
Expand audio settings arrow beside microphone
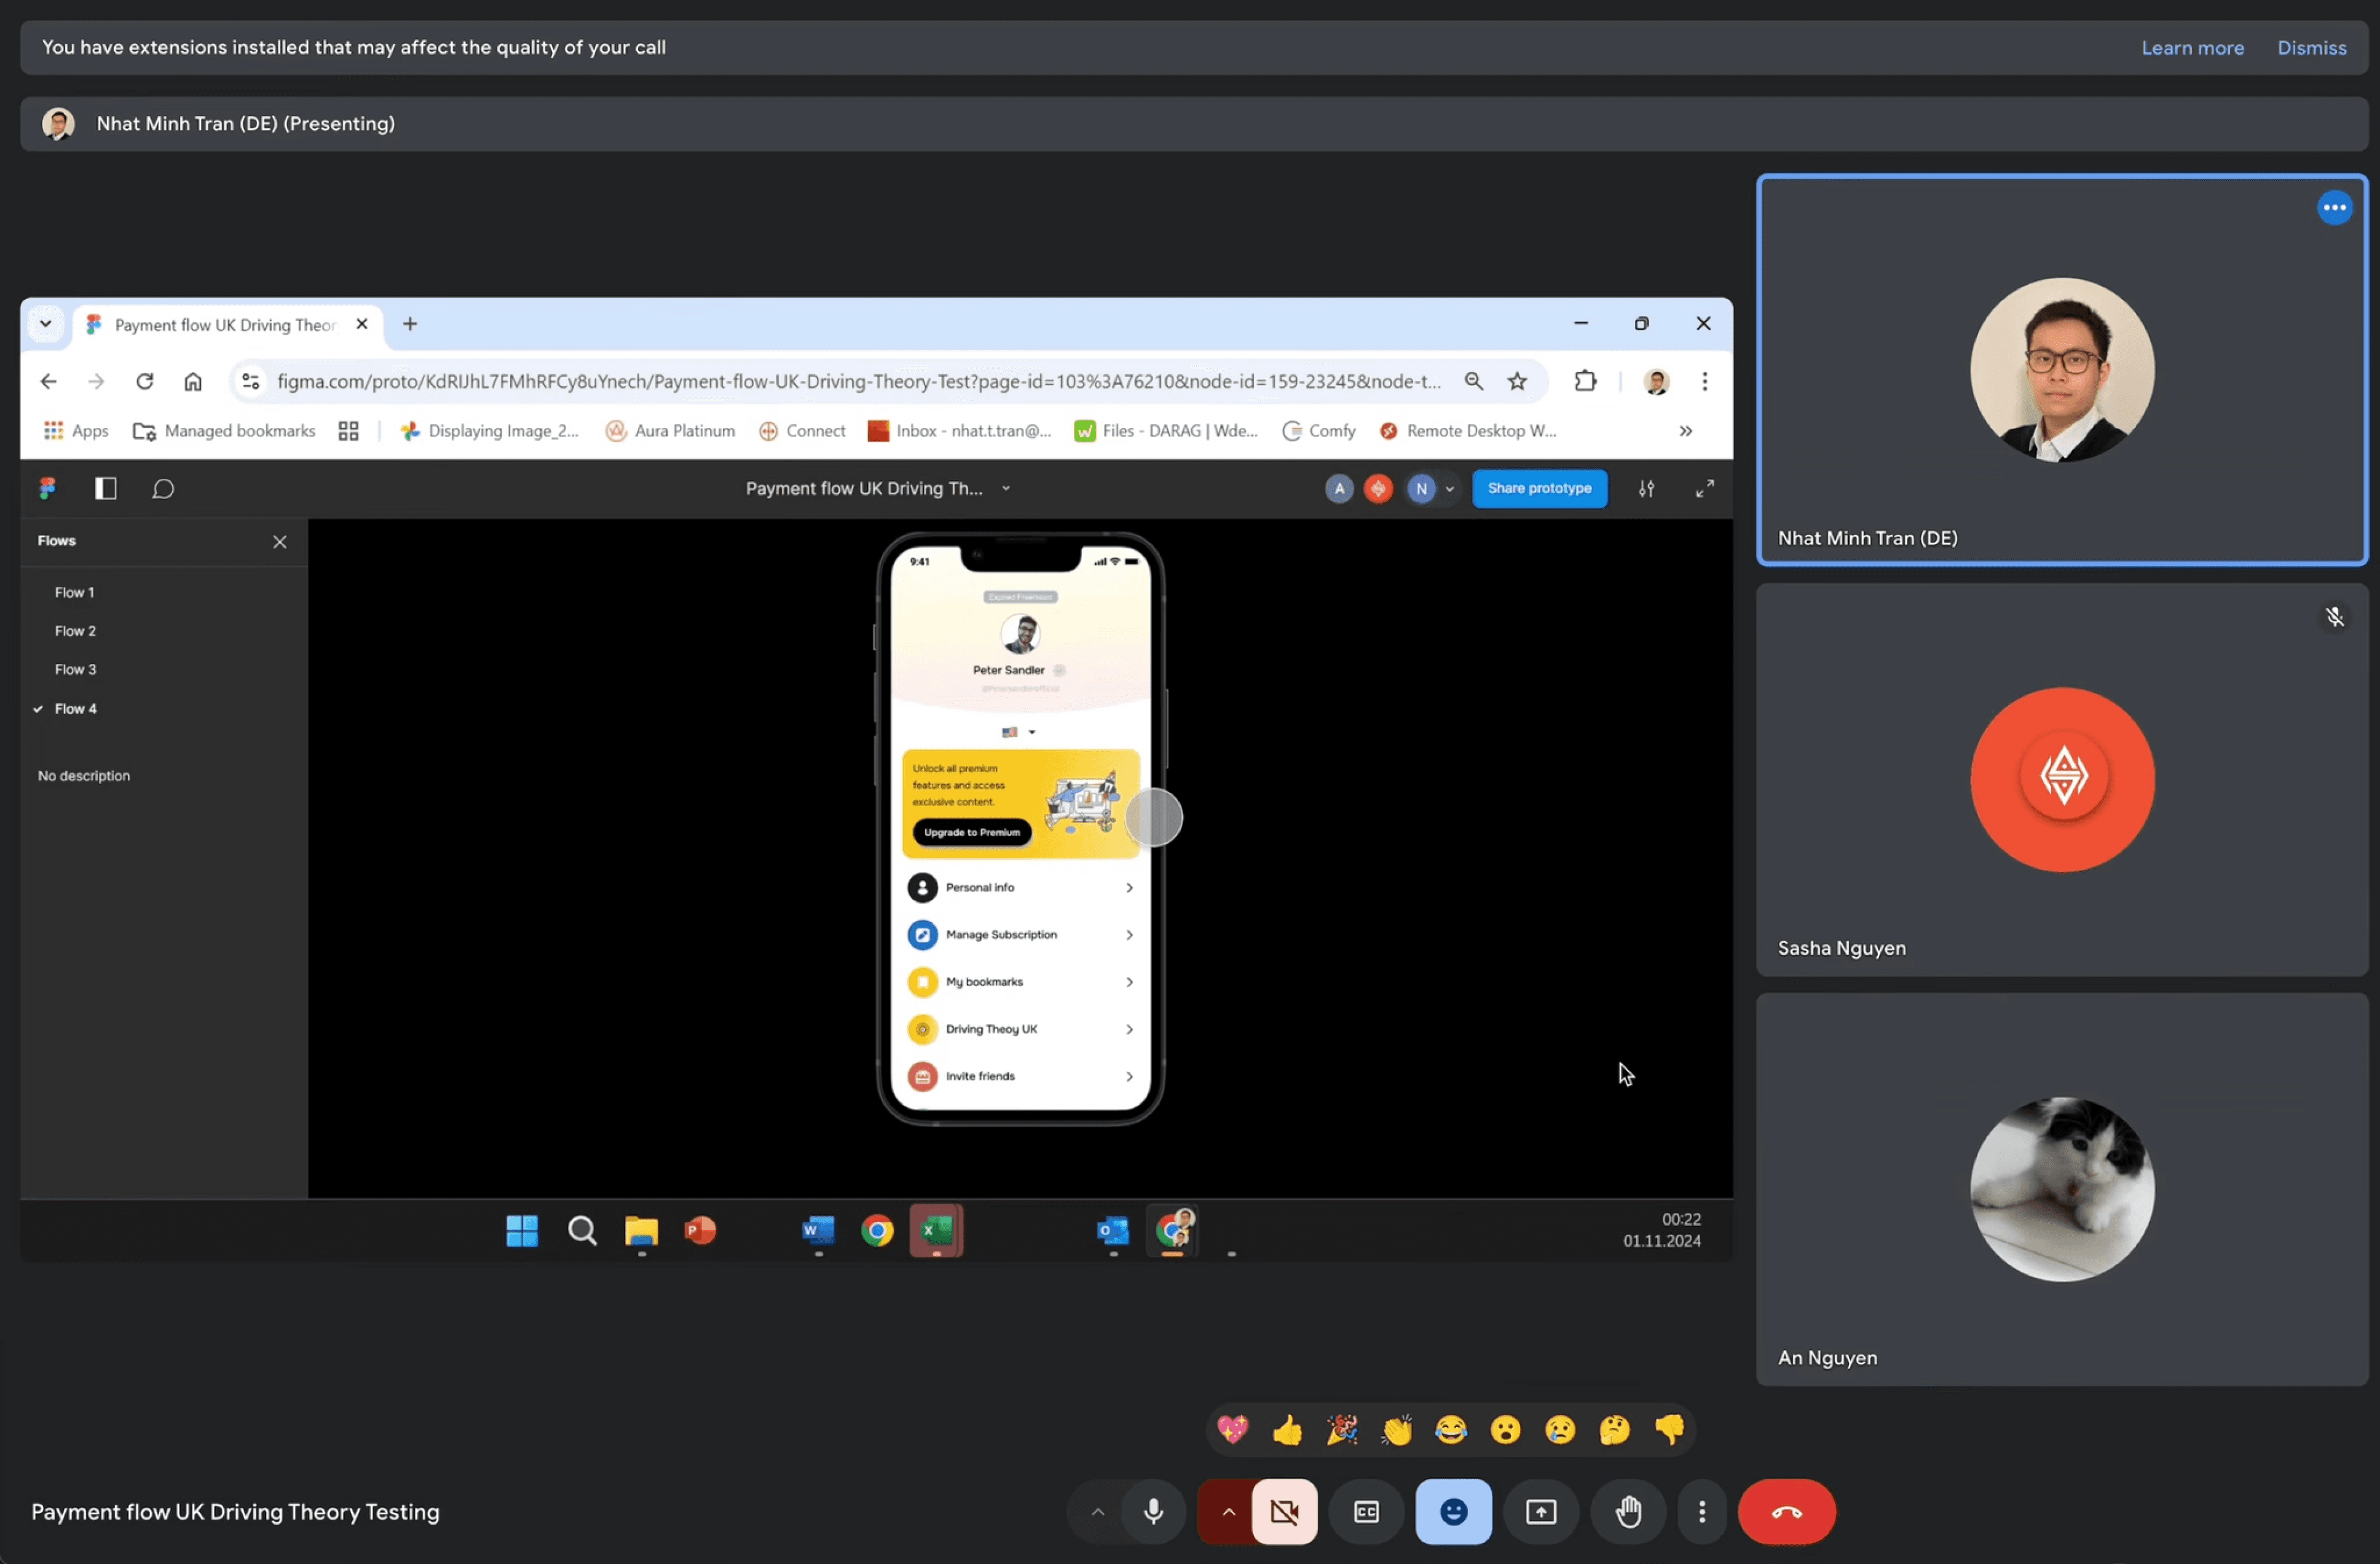coord(1097,1511)
